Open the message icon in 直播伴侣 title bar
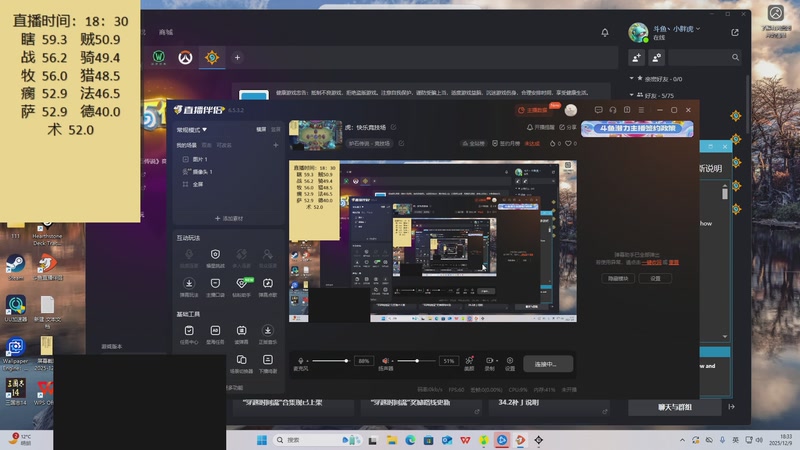This screenshot has height=450, width=800. (x=598, y=110)
